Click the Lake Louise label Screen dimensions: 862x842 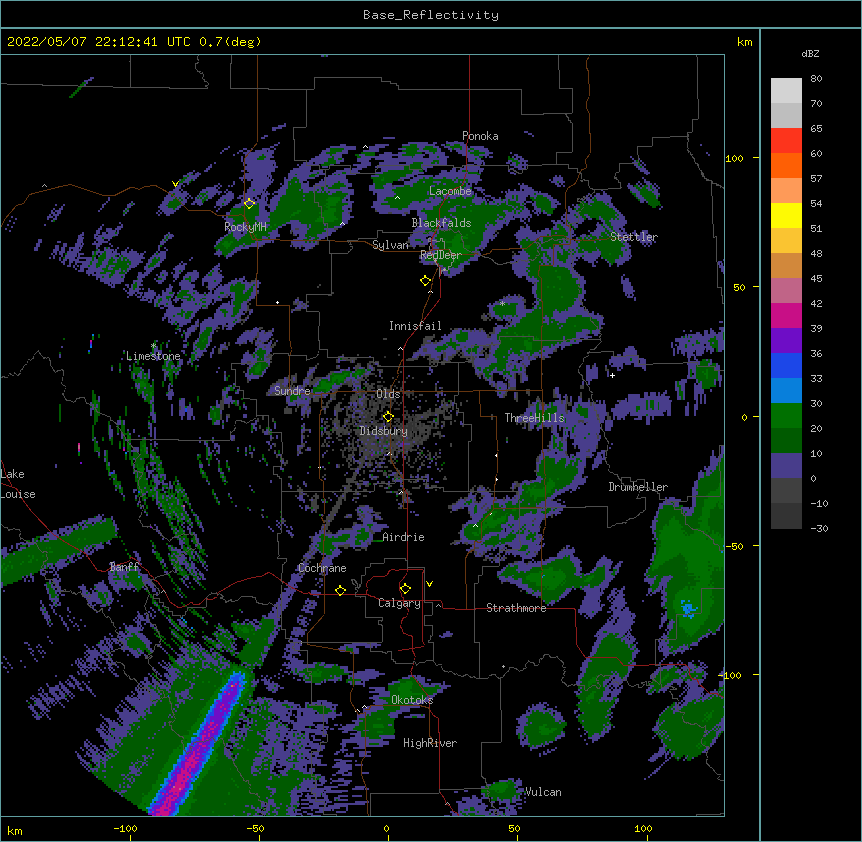[18, 484]
